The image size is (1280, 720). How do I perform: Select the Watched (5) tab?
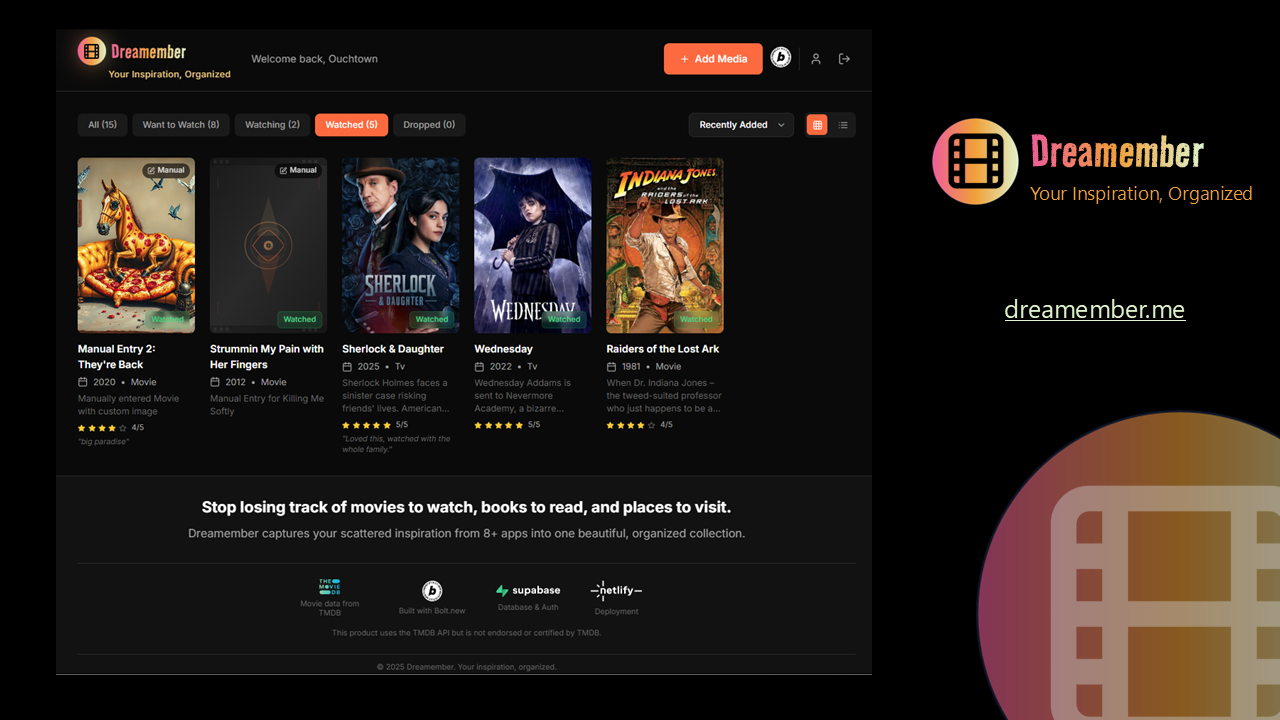[x=351, y=125]
